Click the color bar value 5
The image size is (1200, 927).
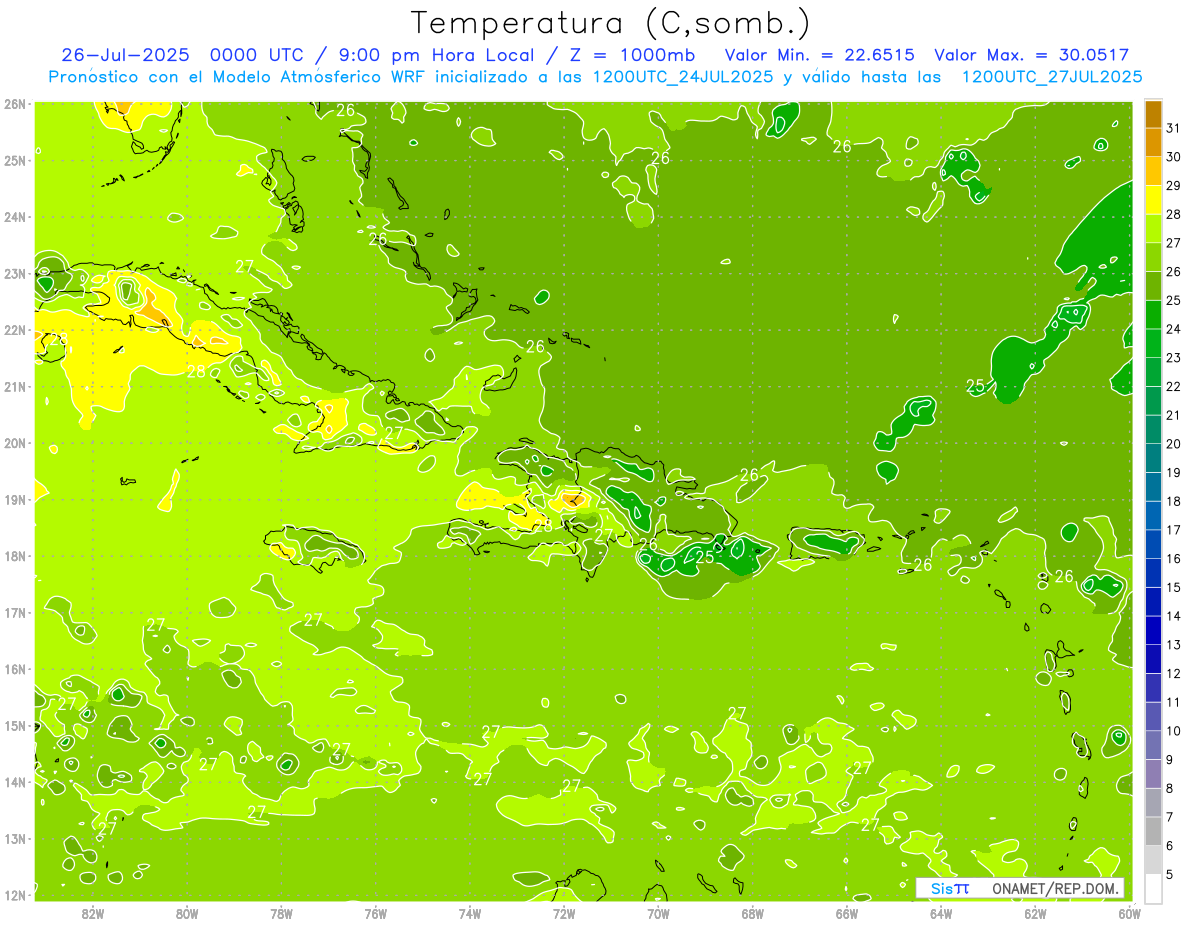tap(1169, 875)
